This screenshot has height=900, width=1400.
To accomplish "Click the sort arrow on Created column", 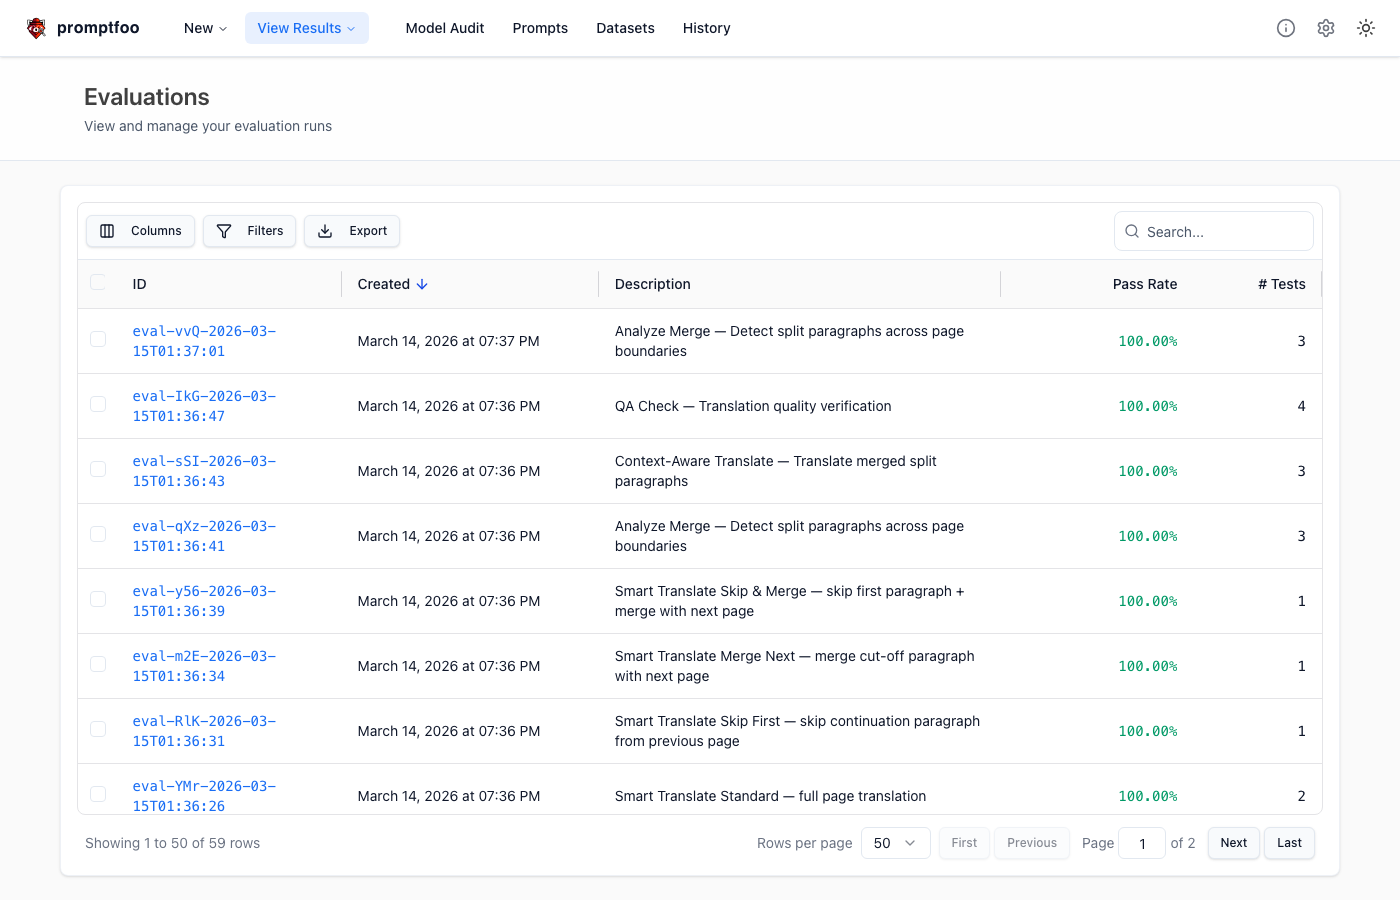I will 422,284.
